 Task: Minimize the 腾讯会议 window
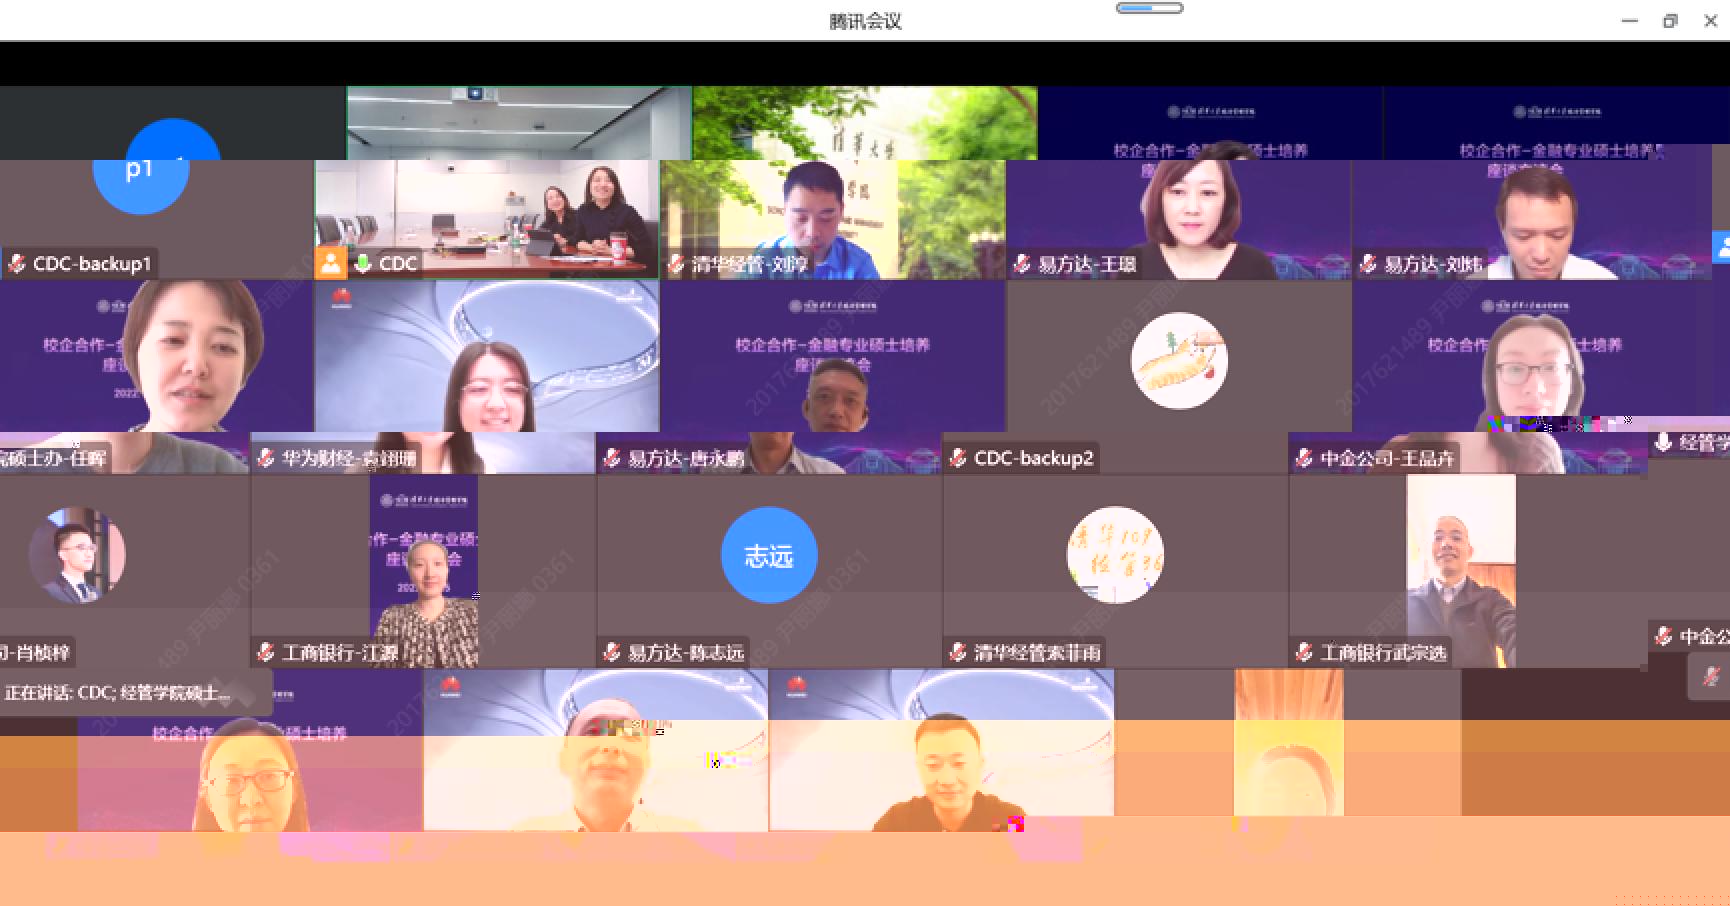(x=1630, y=21)
